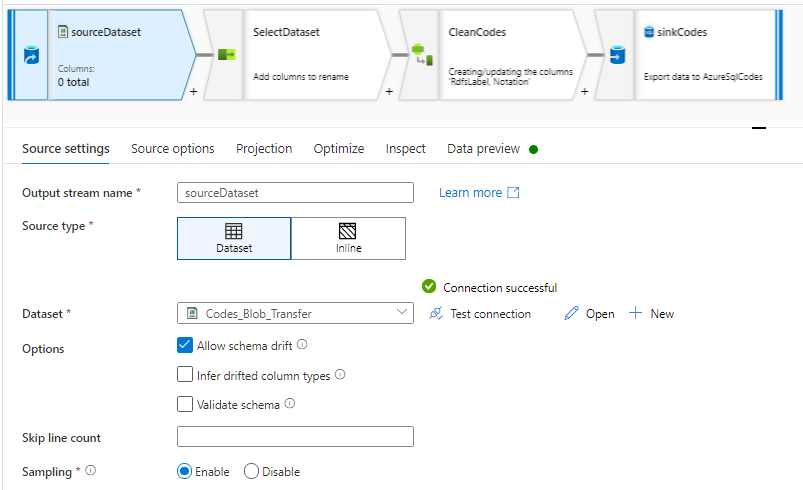Check the Validate schema option
The height and width of the screenshot is (490, 803).
[184, 405]
